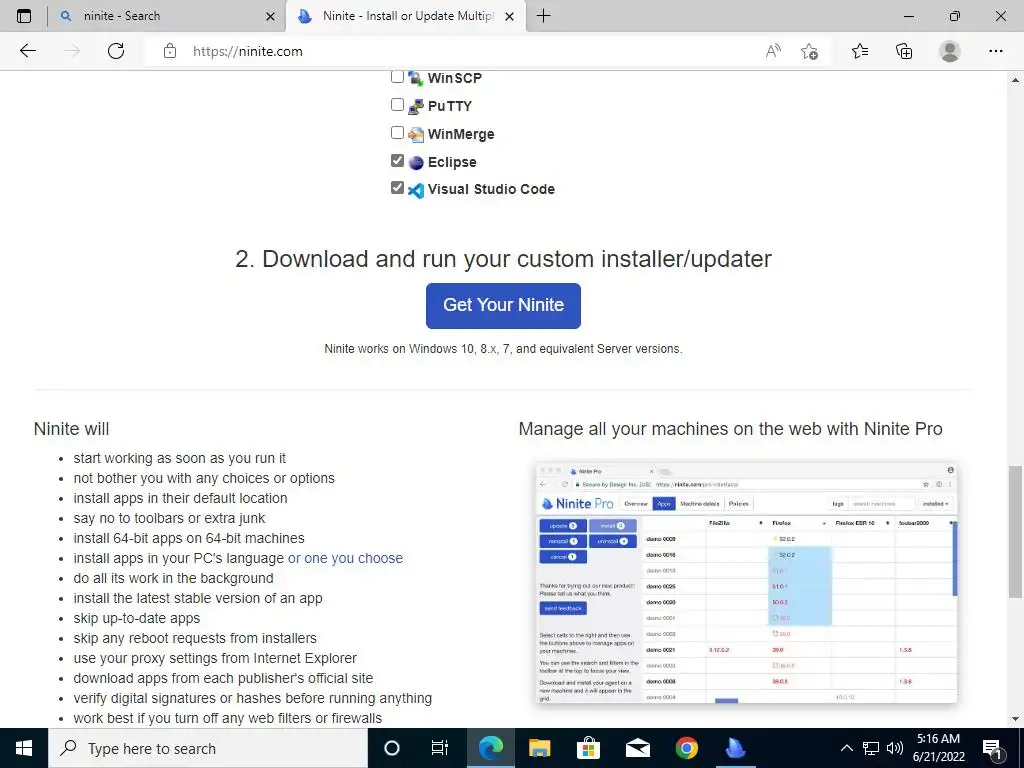Open the taskbar clock and date
The image size is (1024, 768).
pyautogui.click(x=938, y=748)
